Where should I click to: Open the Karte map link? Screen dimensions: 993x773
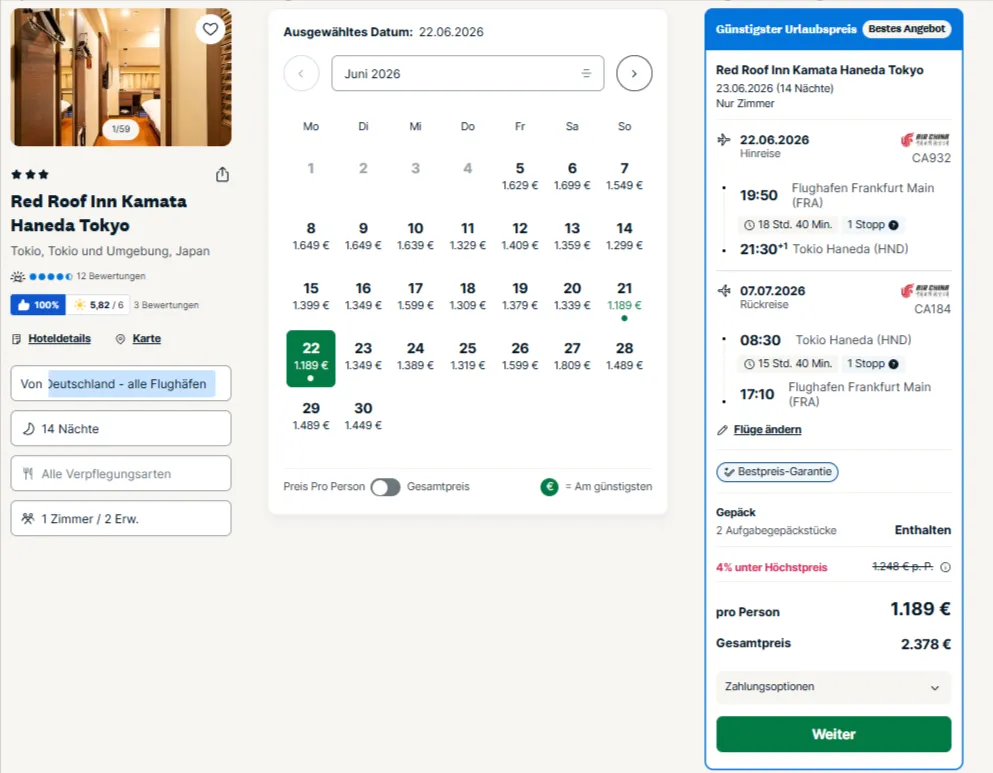[146, 339]
